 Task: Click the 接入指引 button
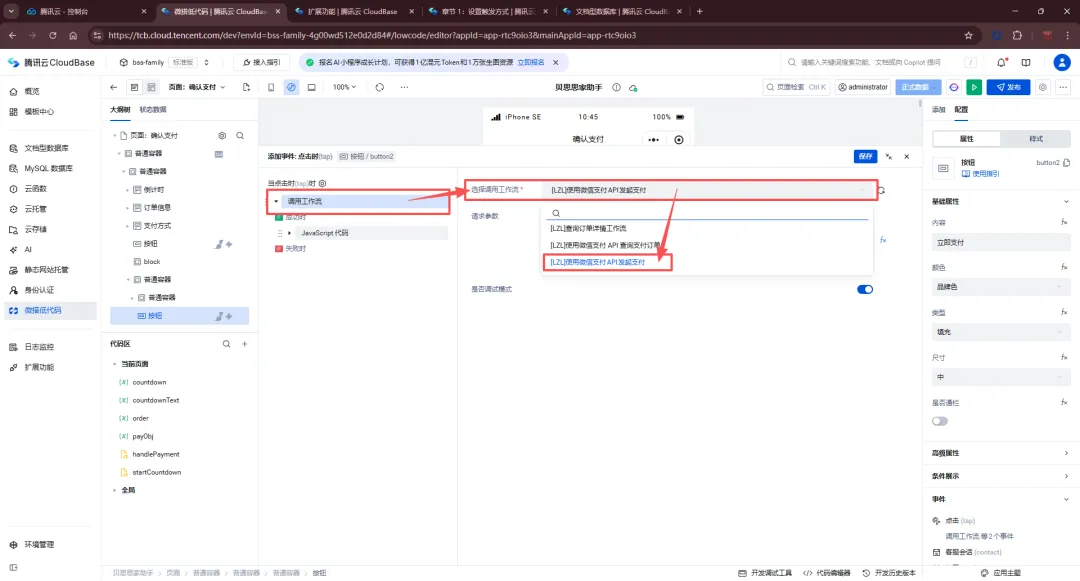click(262, 62)
